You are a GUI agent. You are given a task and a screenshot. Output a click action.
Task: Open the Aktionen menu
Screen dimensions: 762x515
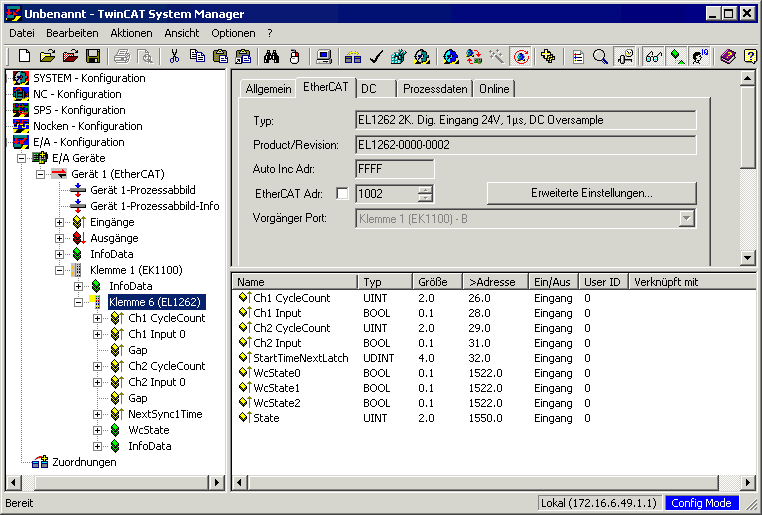131,33
